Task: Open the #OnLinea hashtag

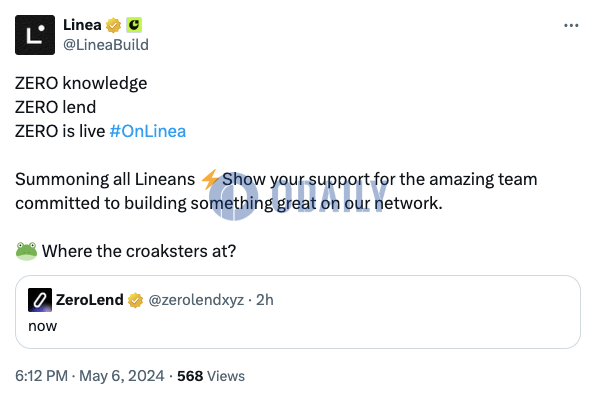Action: click(x=148, y=131)
